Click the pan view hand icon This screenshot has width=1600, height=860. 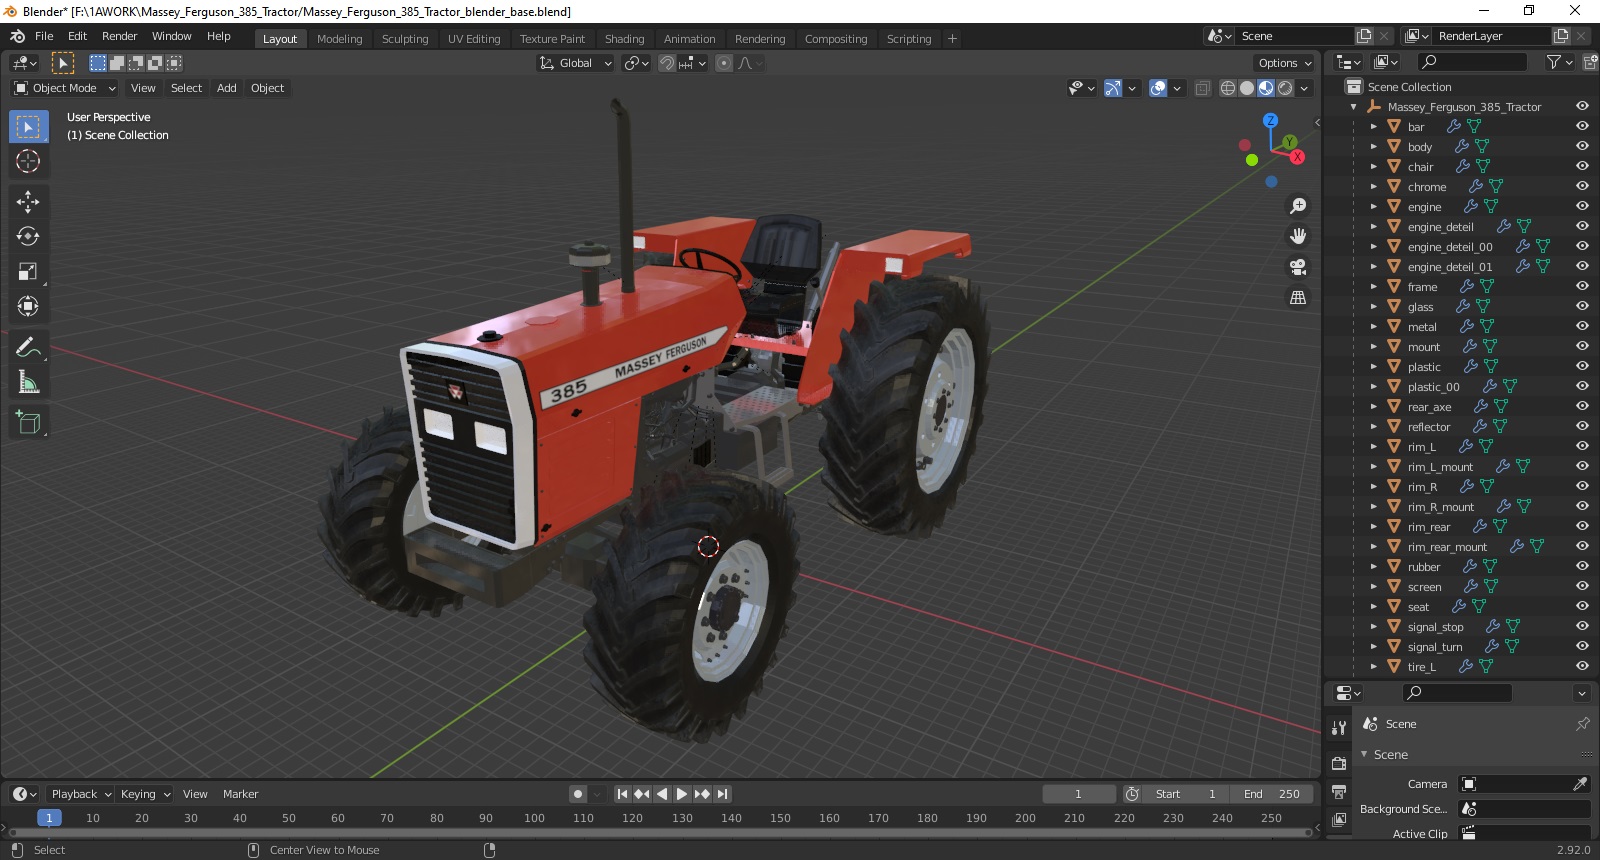1298,236
